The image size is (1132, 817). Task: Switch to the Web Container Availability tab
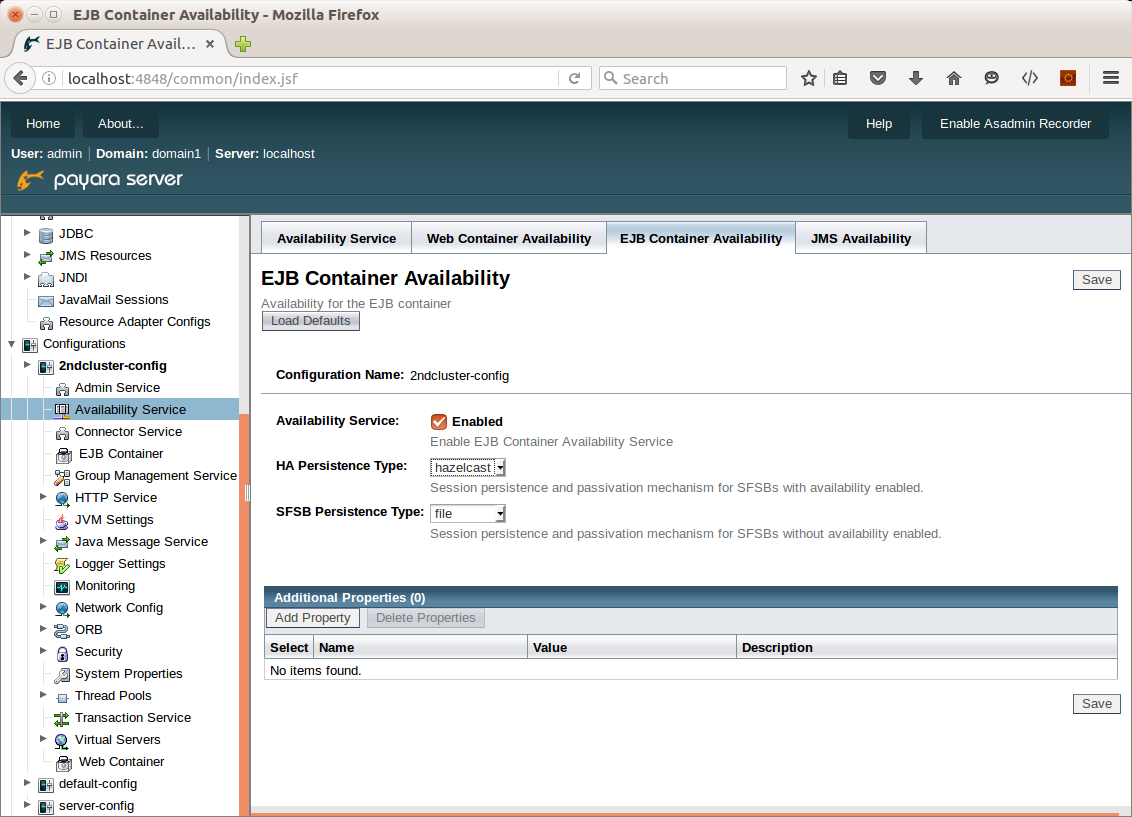(508, 238)
